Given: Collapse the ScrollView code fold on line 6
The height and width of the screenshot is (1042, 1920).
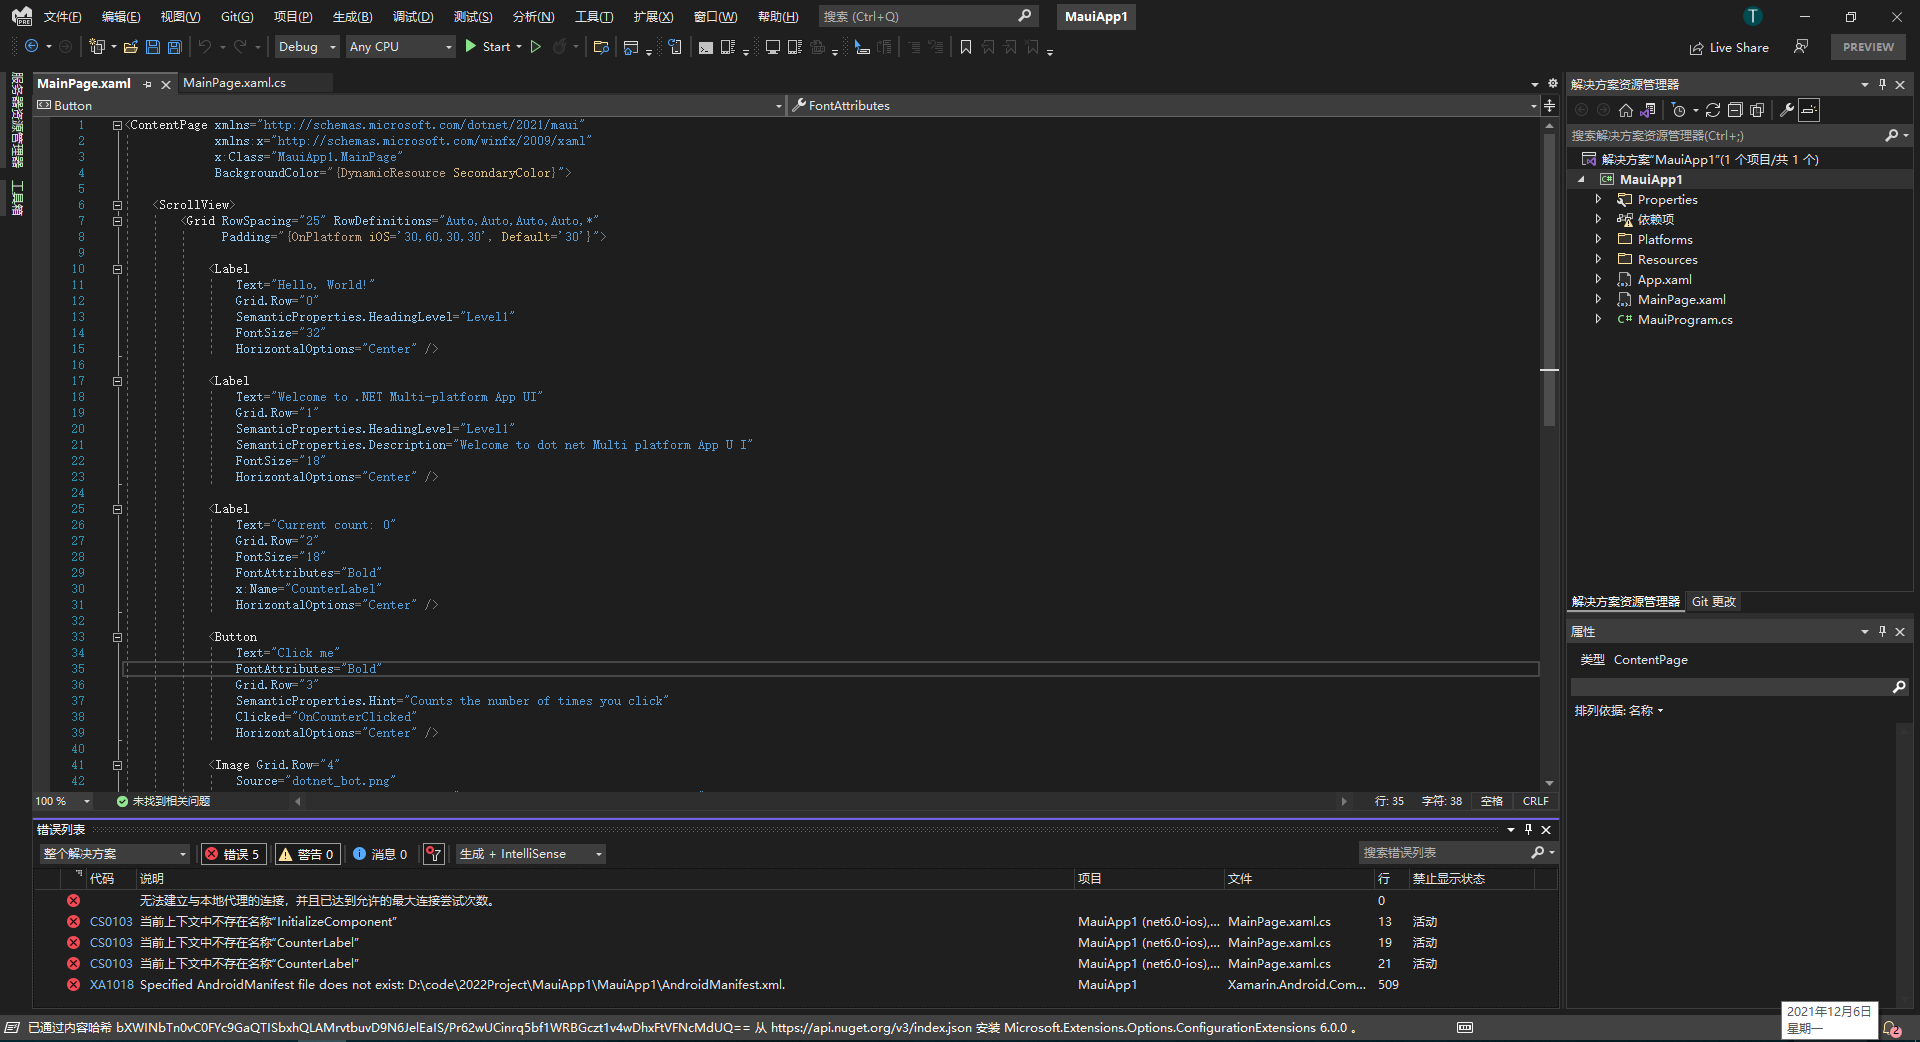Looking at the screenshot, I should point(117,205).
